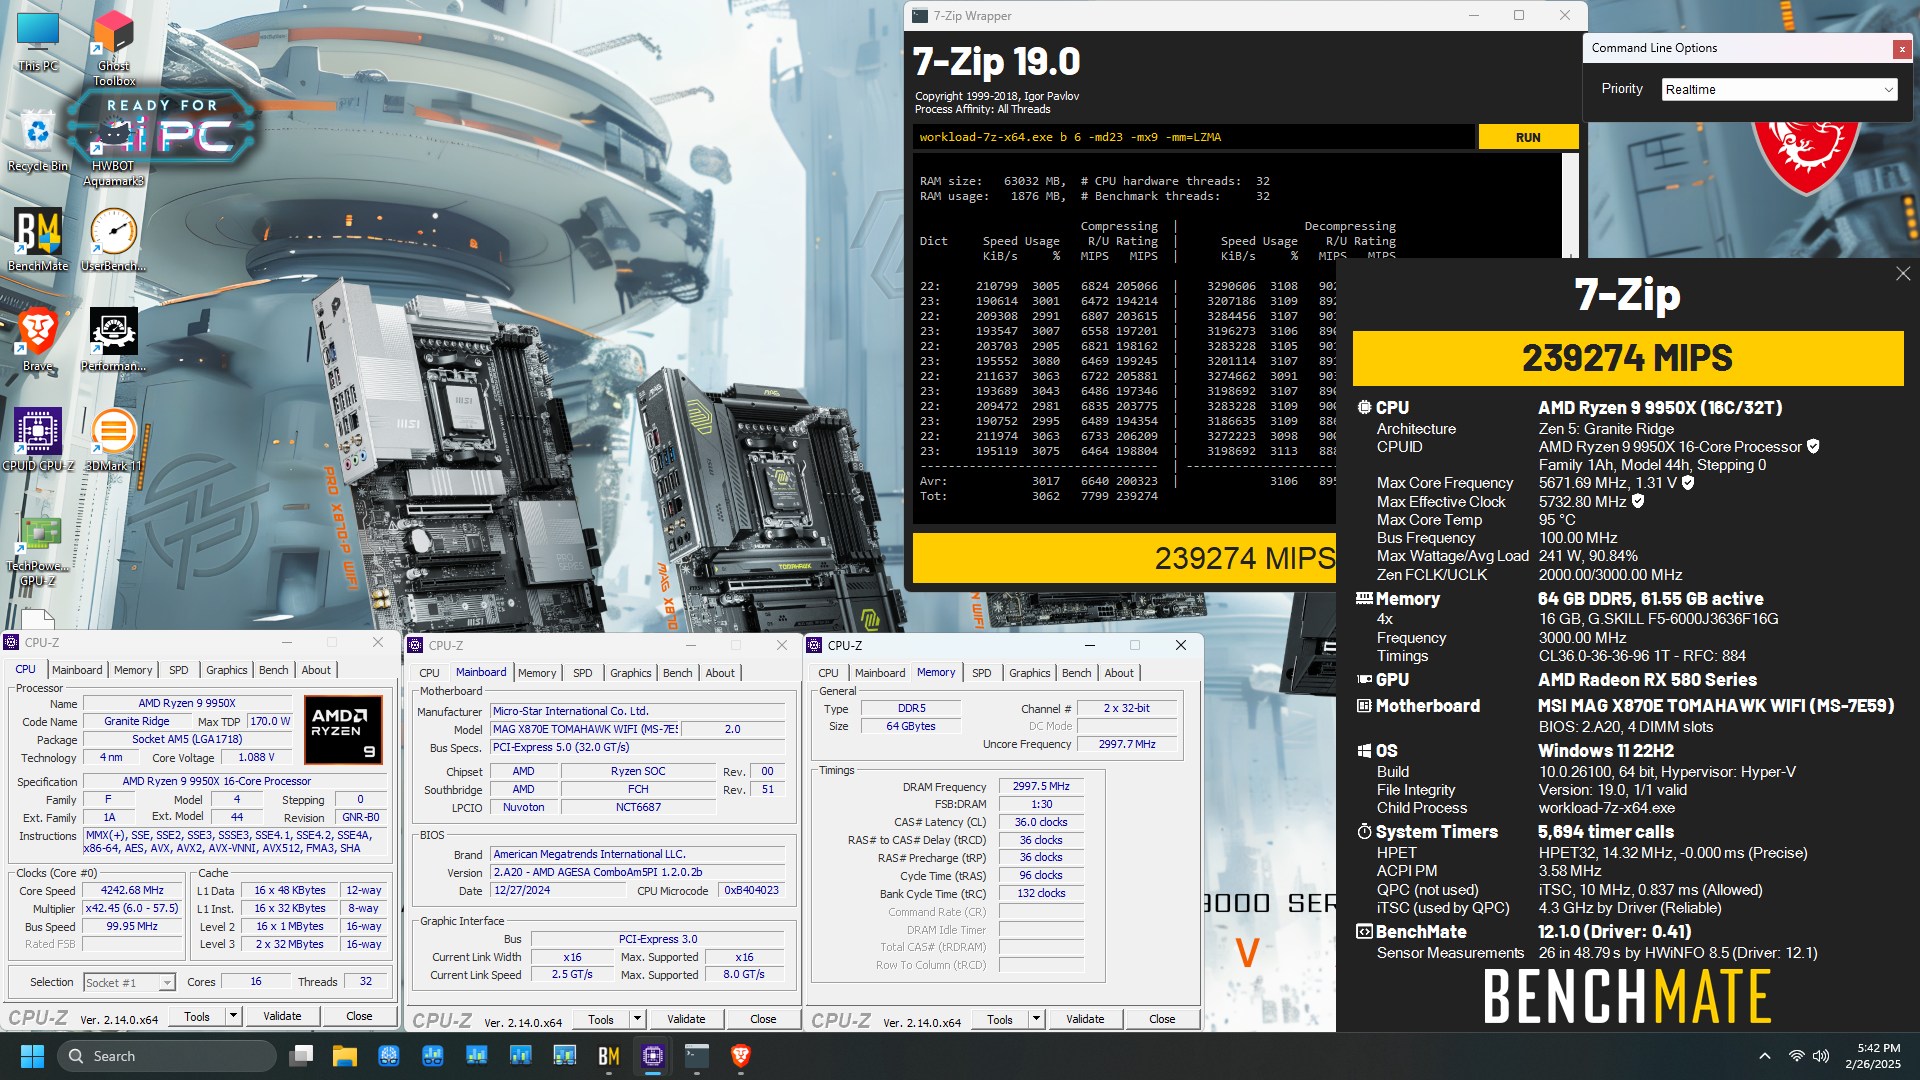1920x1080 pixels.
Task: Open SPD tab in middle CPU-Z window
Action: click(x=583, y=673)
